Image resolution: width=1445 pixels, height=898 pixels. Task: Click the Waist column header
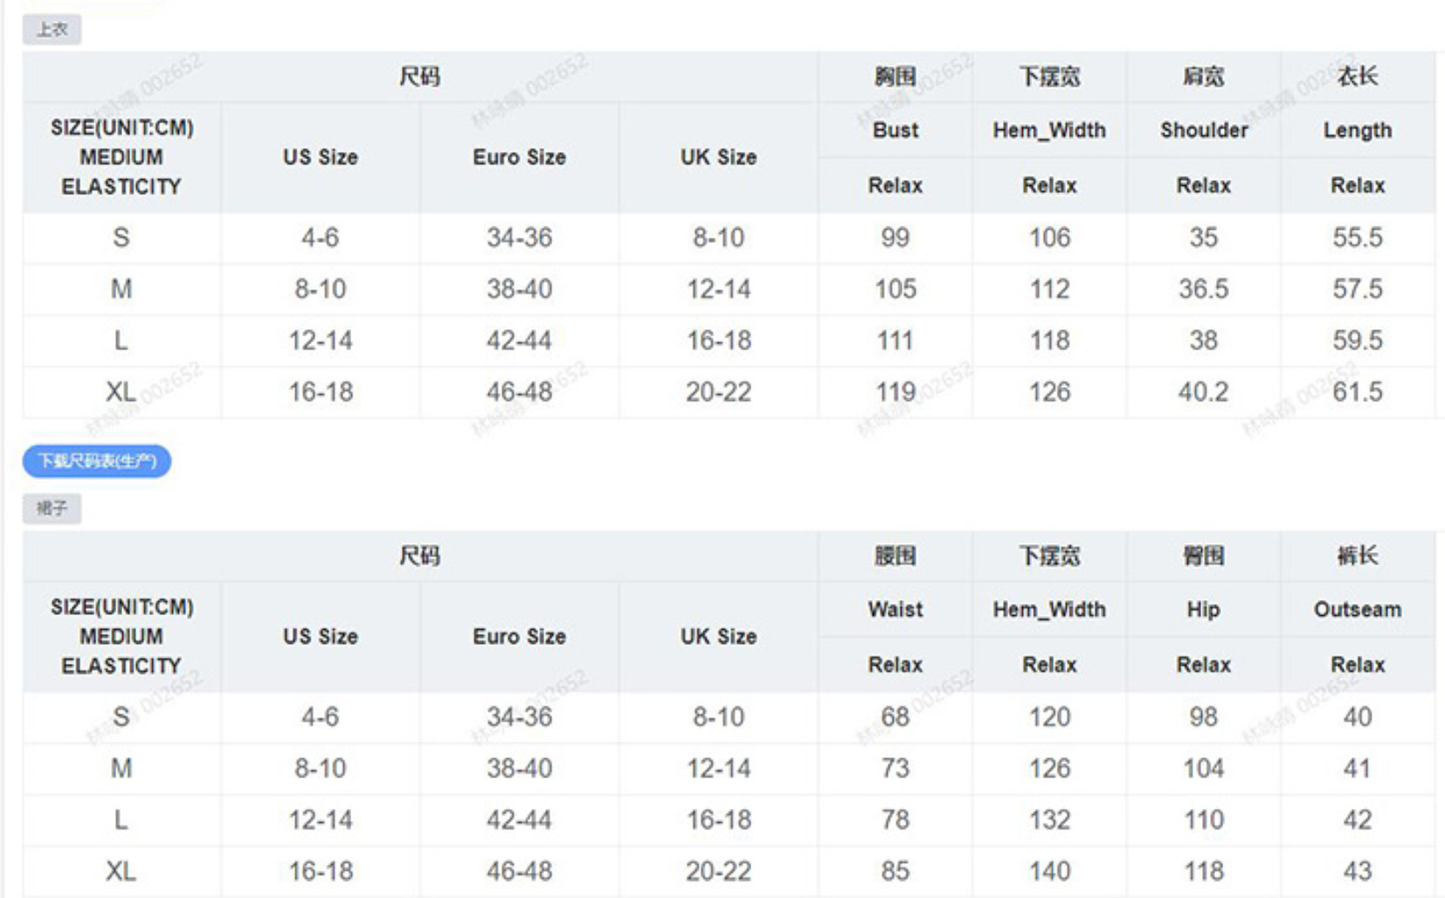pos(895,609)
